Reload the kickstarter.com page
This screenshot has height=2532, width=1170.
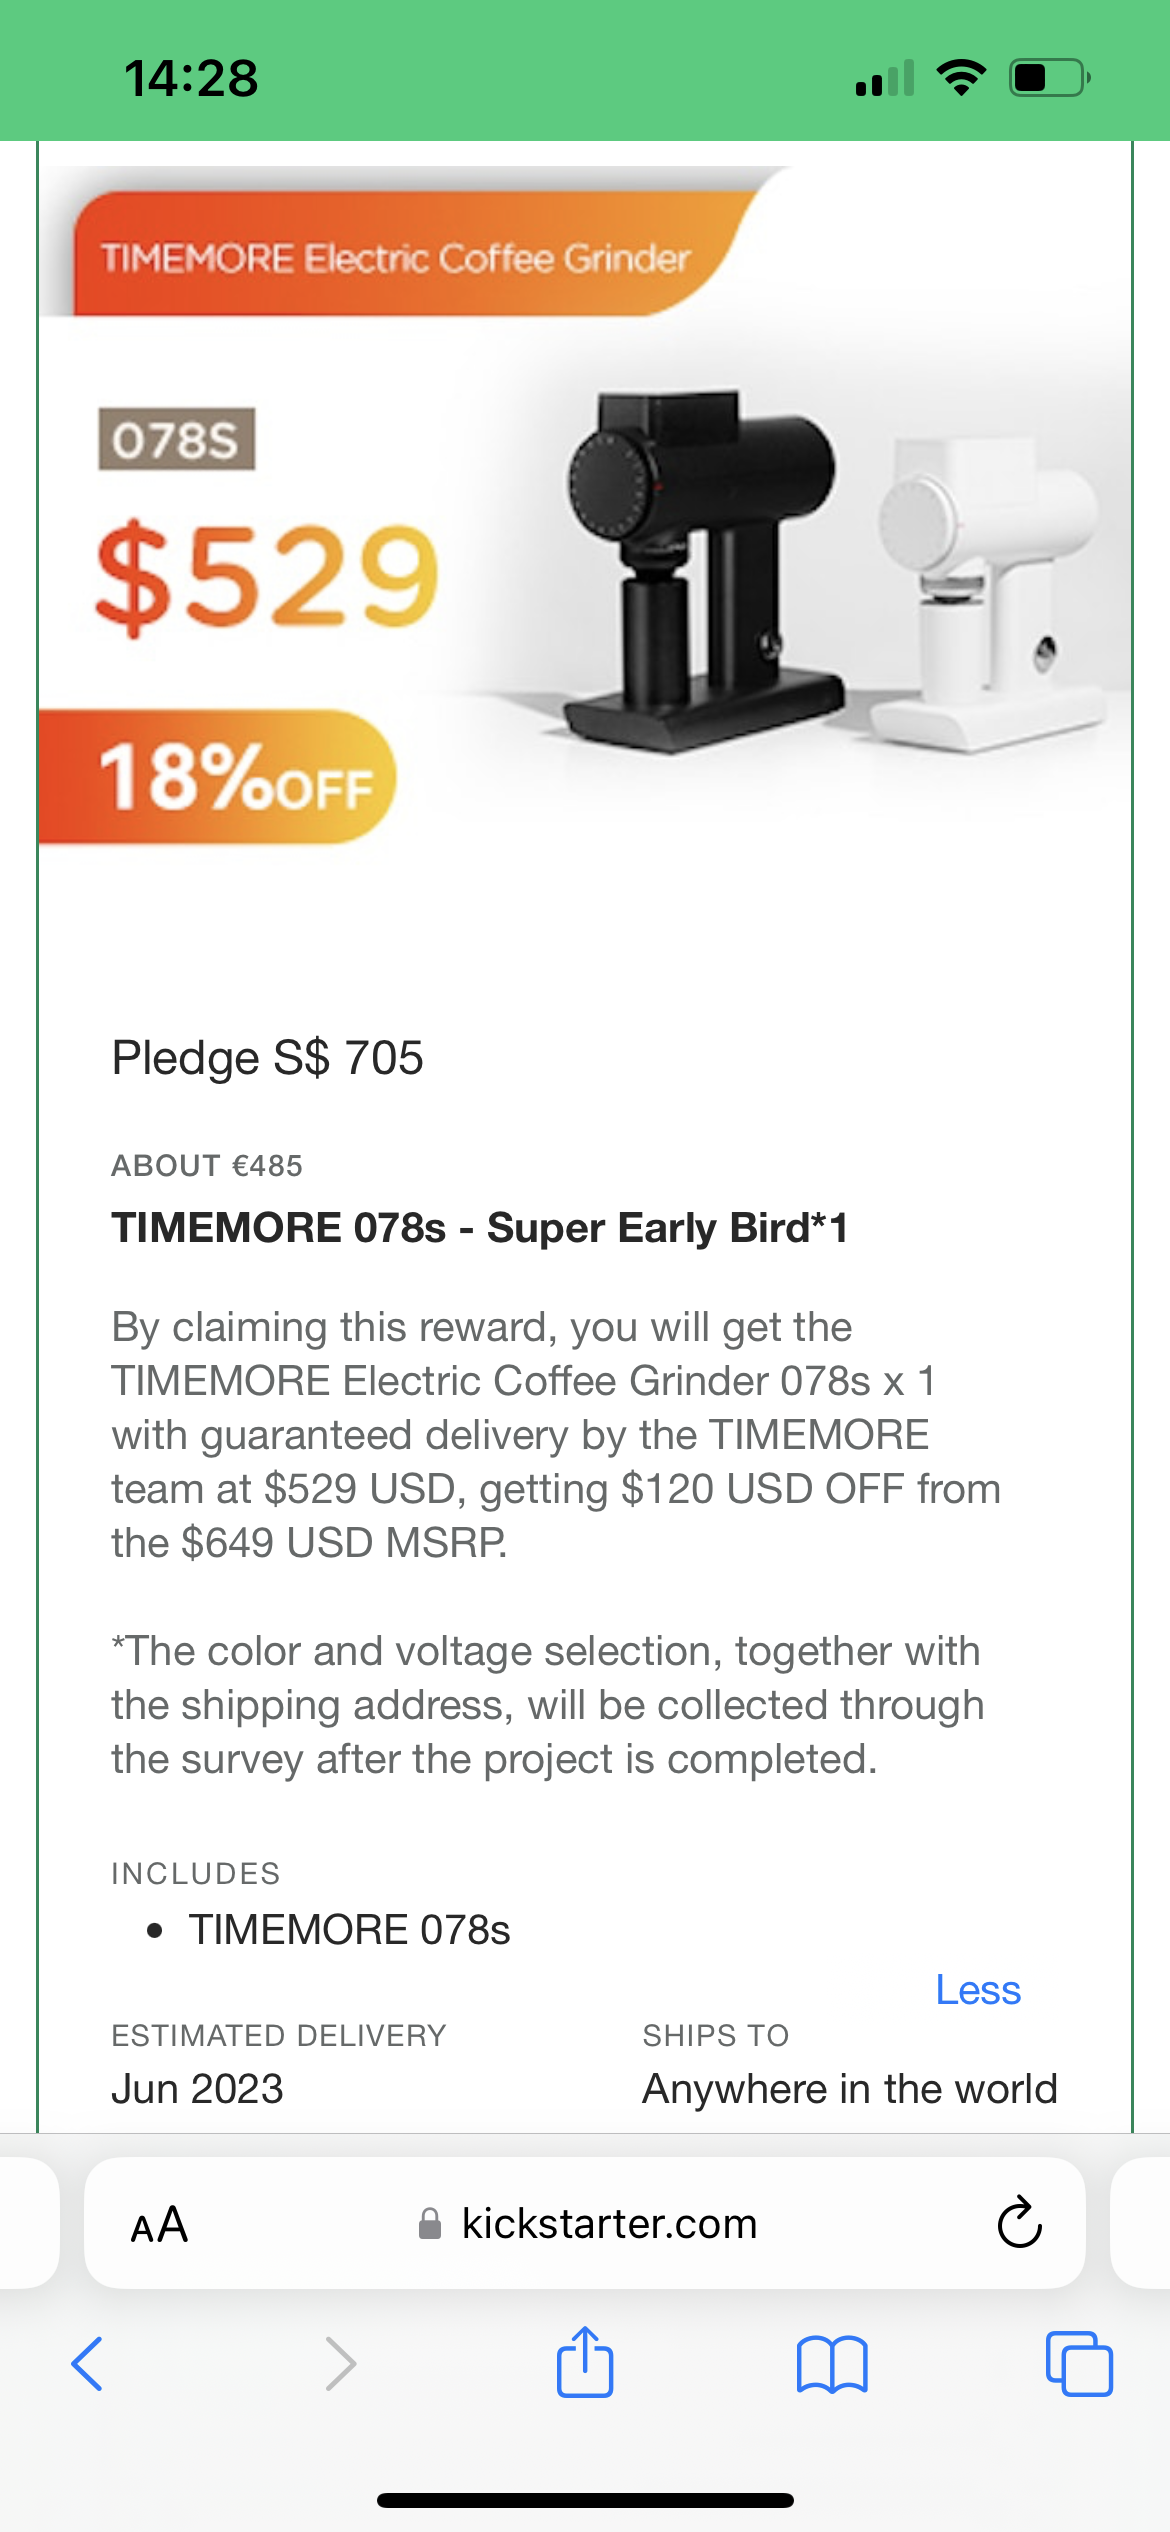click(x=1019, y=2223)
